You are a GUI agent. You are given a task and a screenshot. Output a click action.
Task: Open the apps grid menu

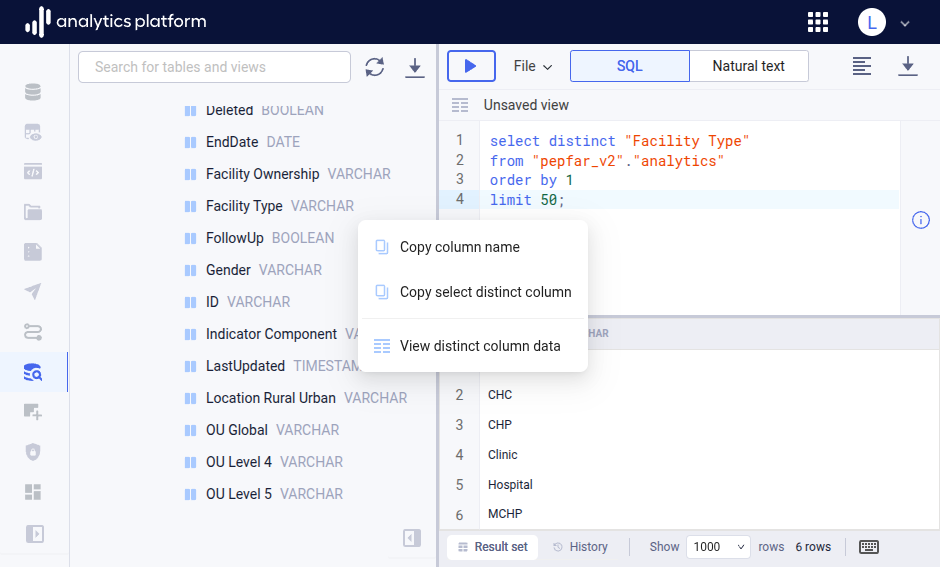coord(818,22)
